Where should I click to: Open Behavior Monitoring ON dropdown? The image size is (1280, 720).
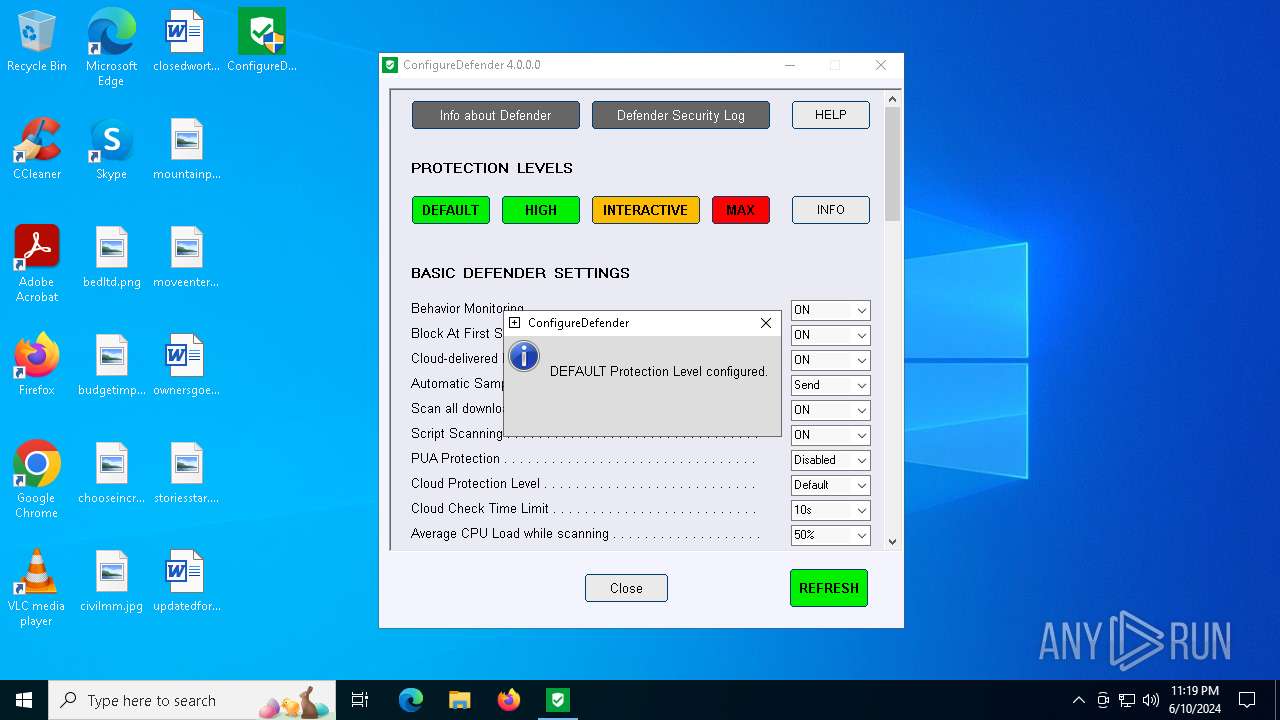pos(830,310)
